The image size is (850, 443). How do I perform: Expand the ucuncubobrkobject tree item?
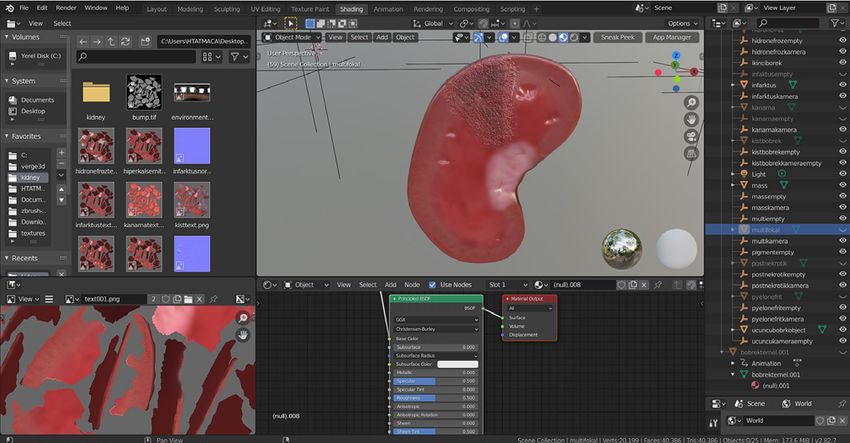pos(733,330)
